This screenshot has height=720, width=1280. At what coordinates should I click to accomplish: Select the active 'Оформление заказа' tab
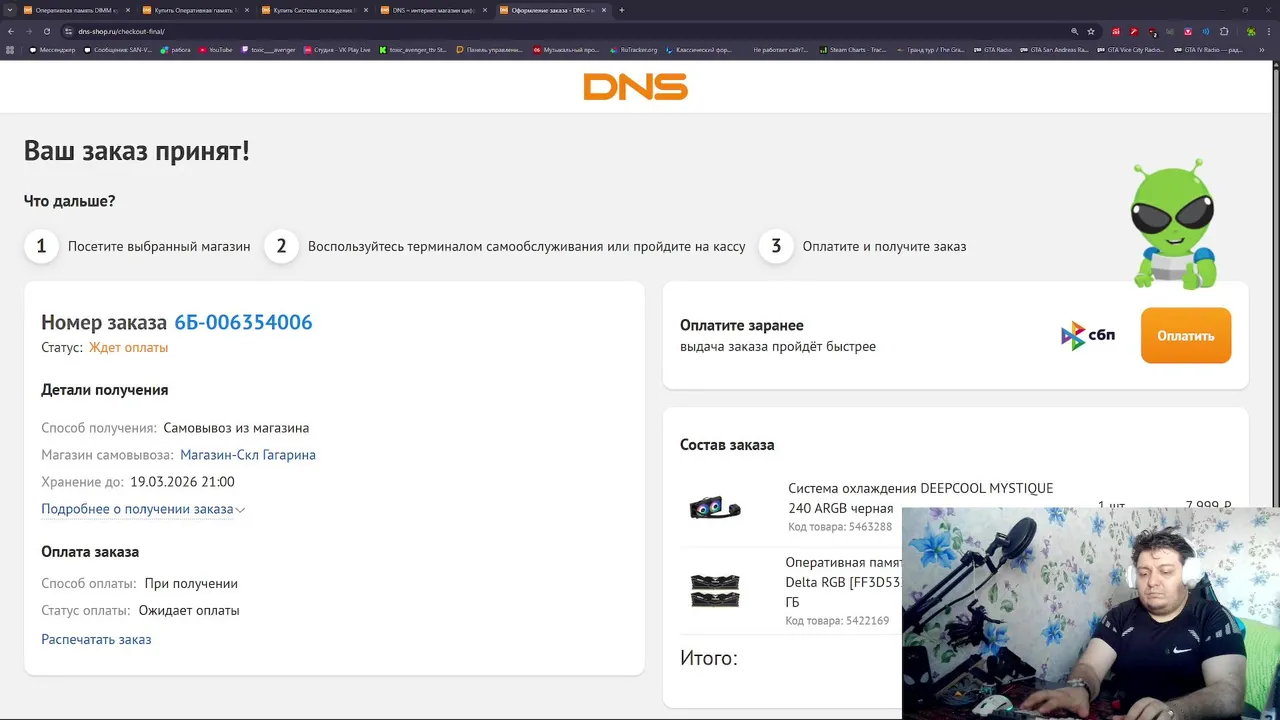tap(552, 10)
